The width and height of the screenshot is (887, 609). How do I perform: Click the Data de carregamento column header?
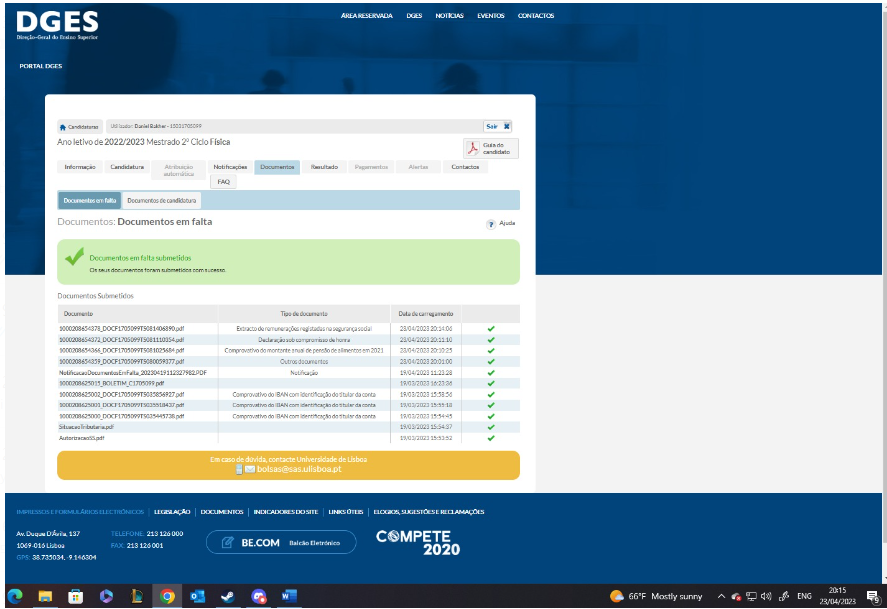click(425, 314)
